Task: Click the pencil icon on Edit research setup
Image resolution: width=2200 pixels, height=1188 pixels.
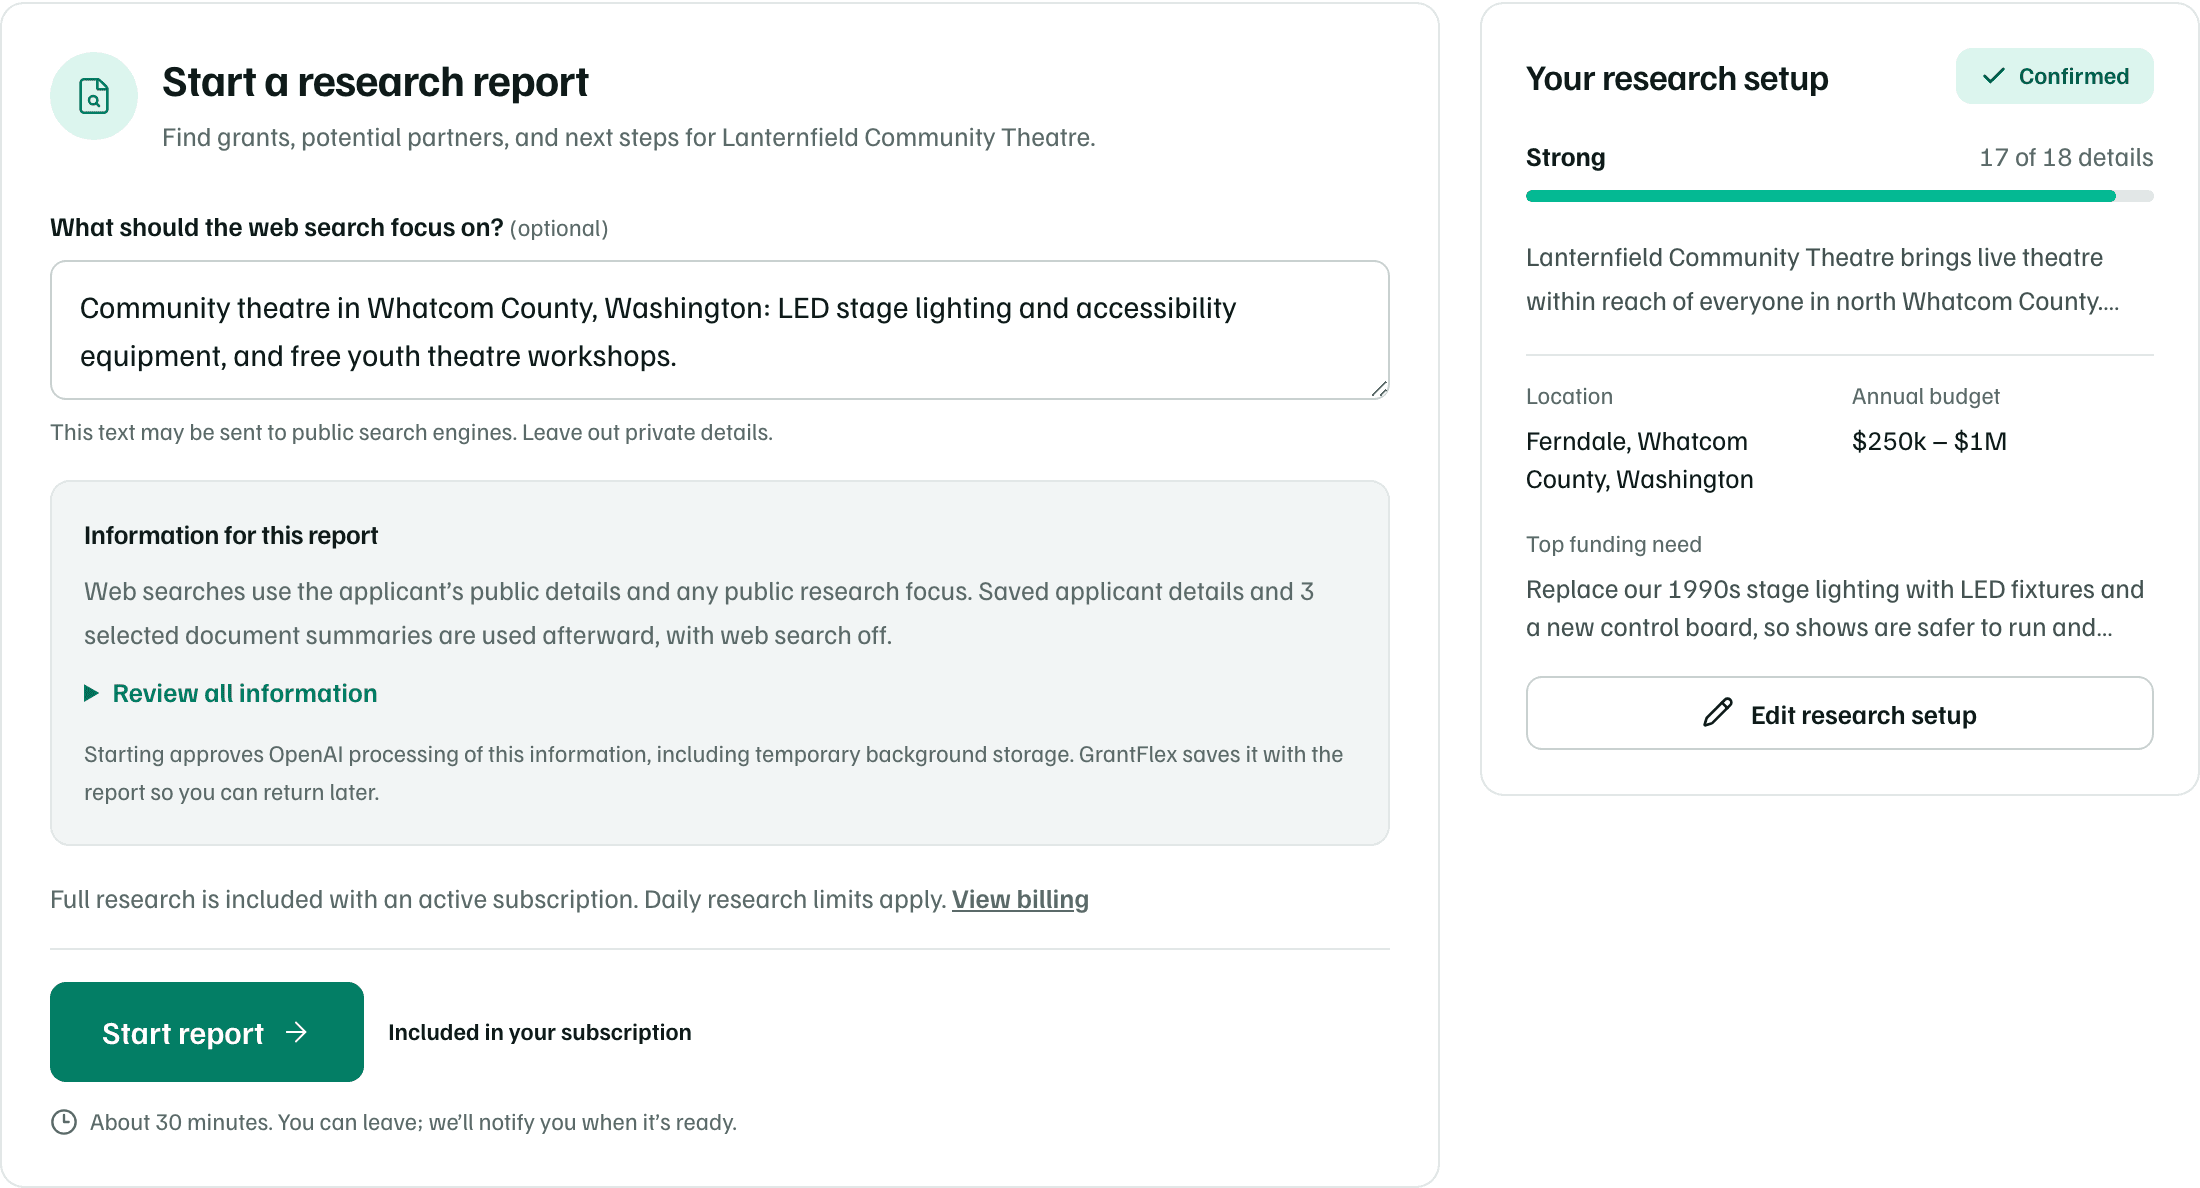Action: (x=1717, y=713)
